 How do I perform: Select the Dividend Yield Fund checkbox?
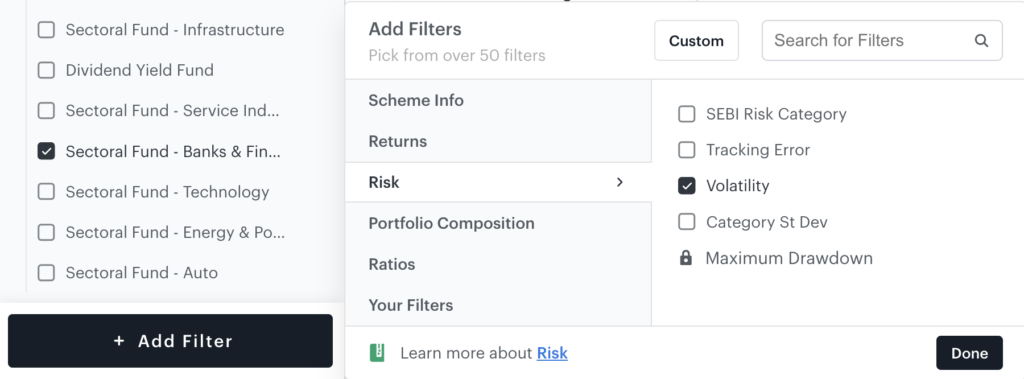pyautogui.click(x=46, y=71)
